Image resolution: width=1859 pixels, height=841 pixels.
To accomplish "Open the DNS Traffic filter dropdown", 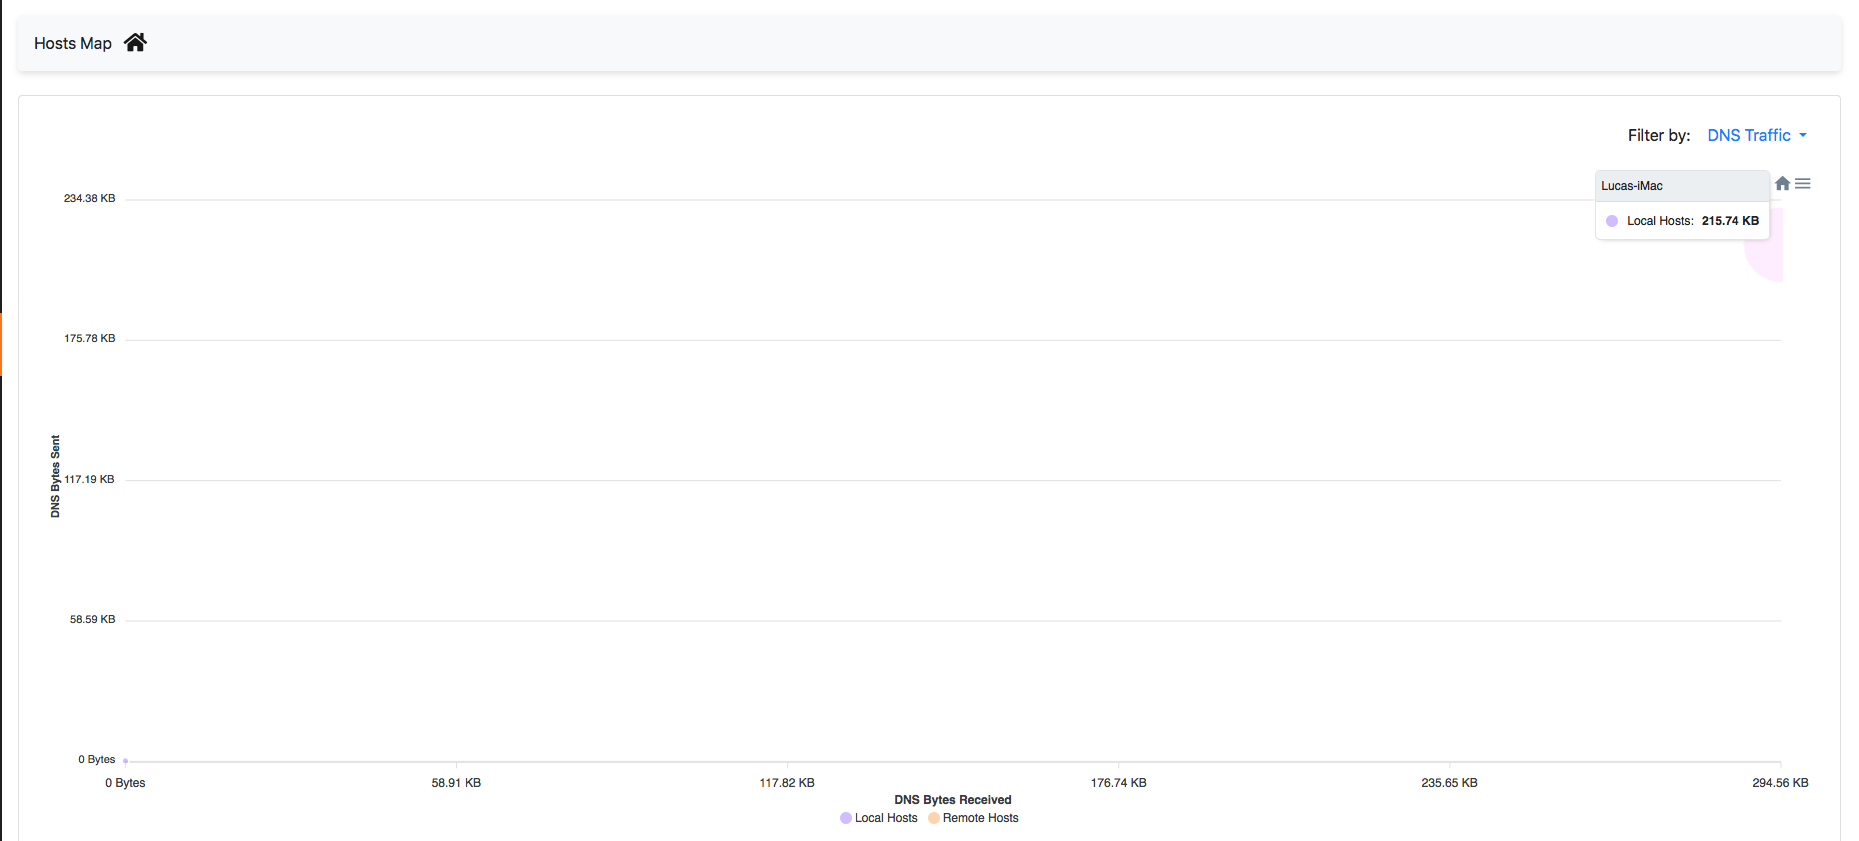I will [1757, 135].
